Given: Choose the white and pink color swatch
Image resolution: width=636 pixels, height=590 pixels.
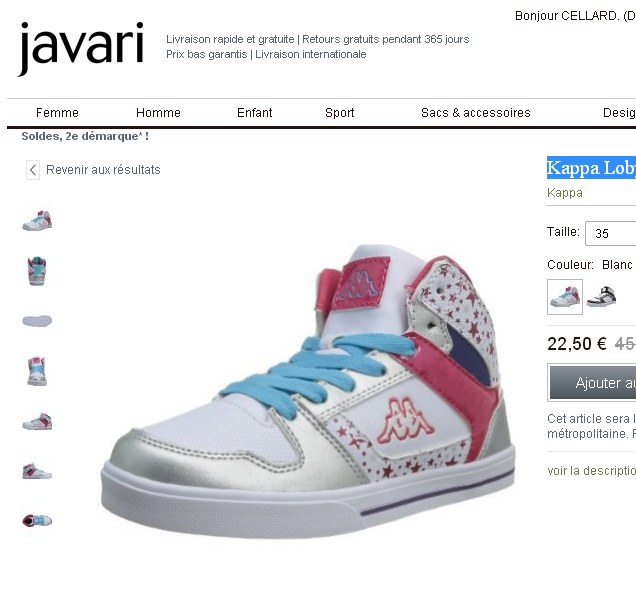Looking at the screenshot, I should pos(565,297).
